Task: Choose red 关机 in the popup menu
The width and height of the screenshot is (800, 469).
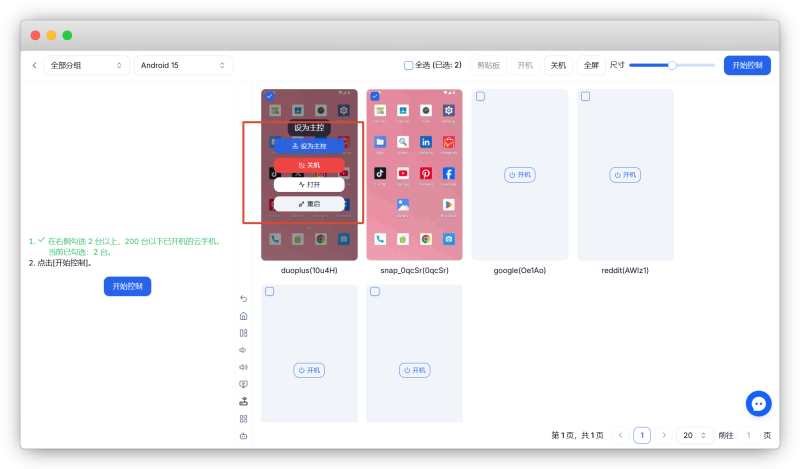Action: coord(309,165)
